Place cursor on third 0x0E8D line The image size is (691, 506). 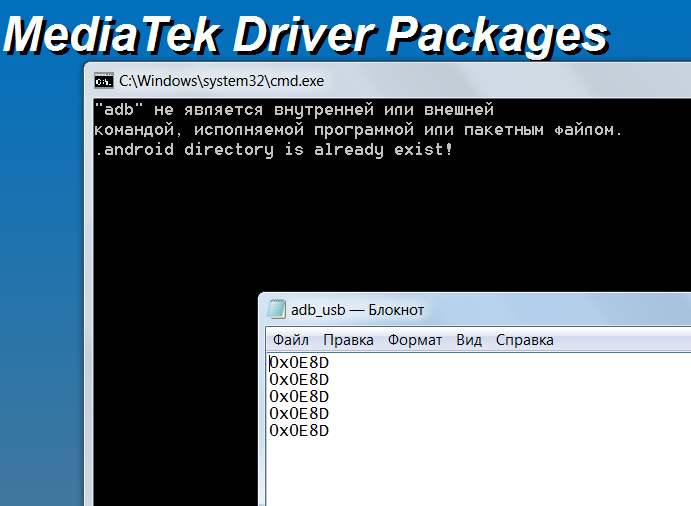point(299,397)
